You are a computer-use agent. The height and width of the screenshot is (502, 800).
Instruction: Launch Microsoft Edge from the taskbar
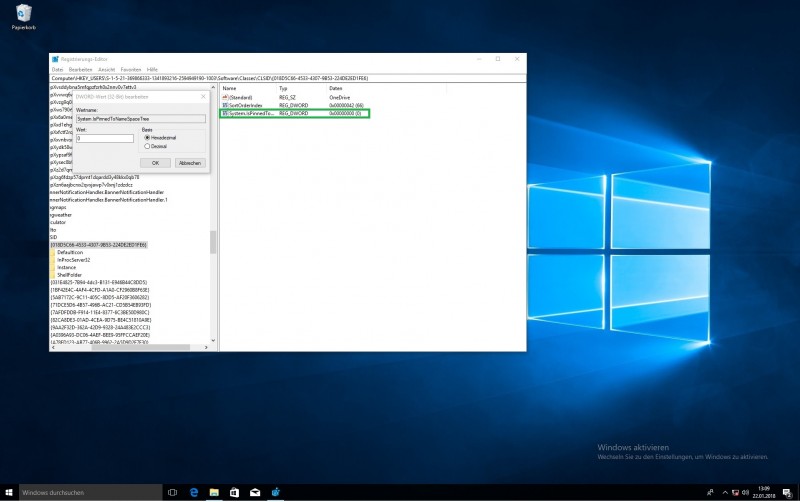(x=194, y=493)
